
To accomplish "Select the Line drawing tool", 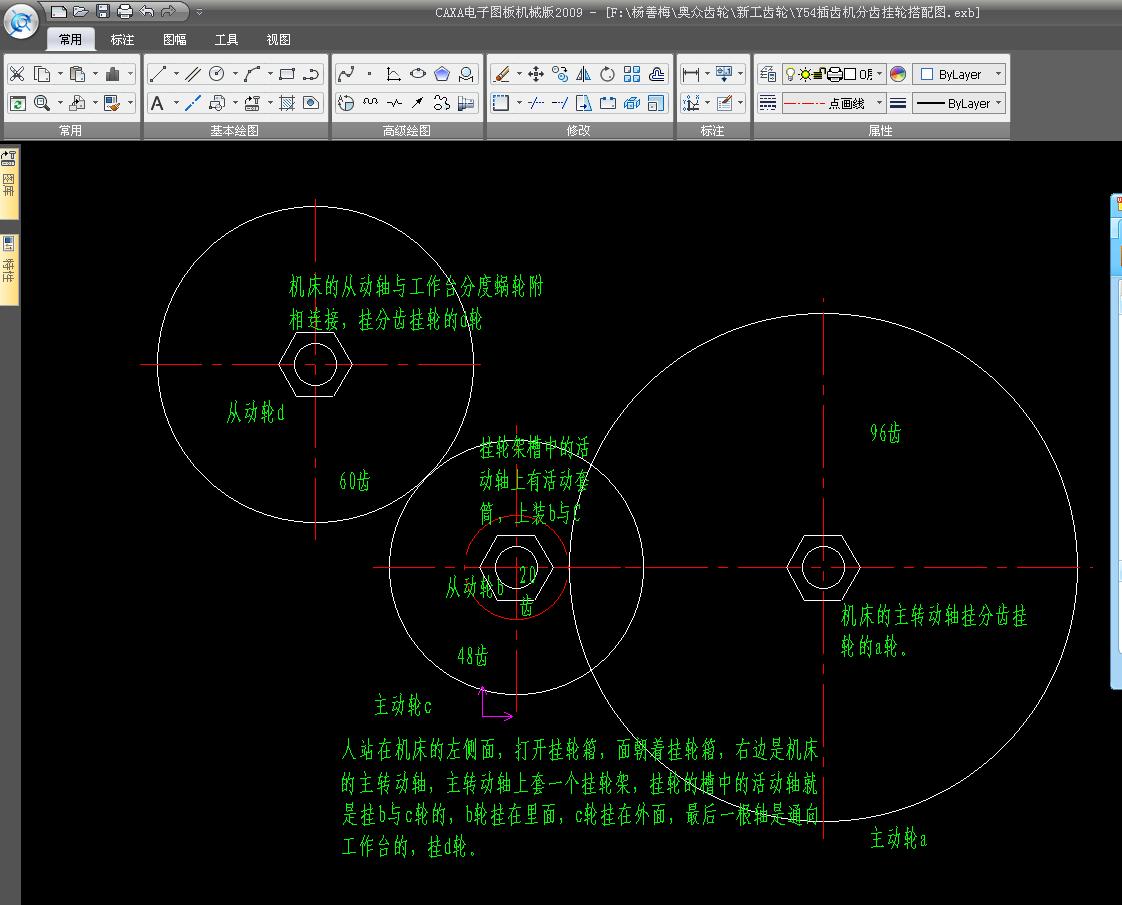I will point(157,74).
